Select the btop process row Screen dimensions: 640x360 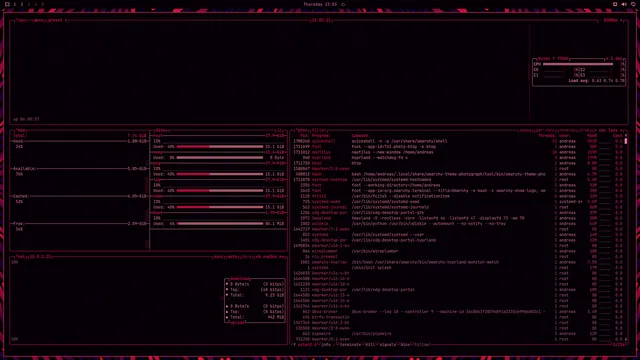pos(458,163)
